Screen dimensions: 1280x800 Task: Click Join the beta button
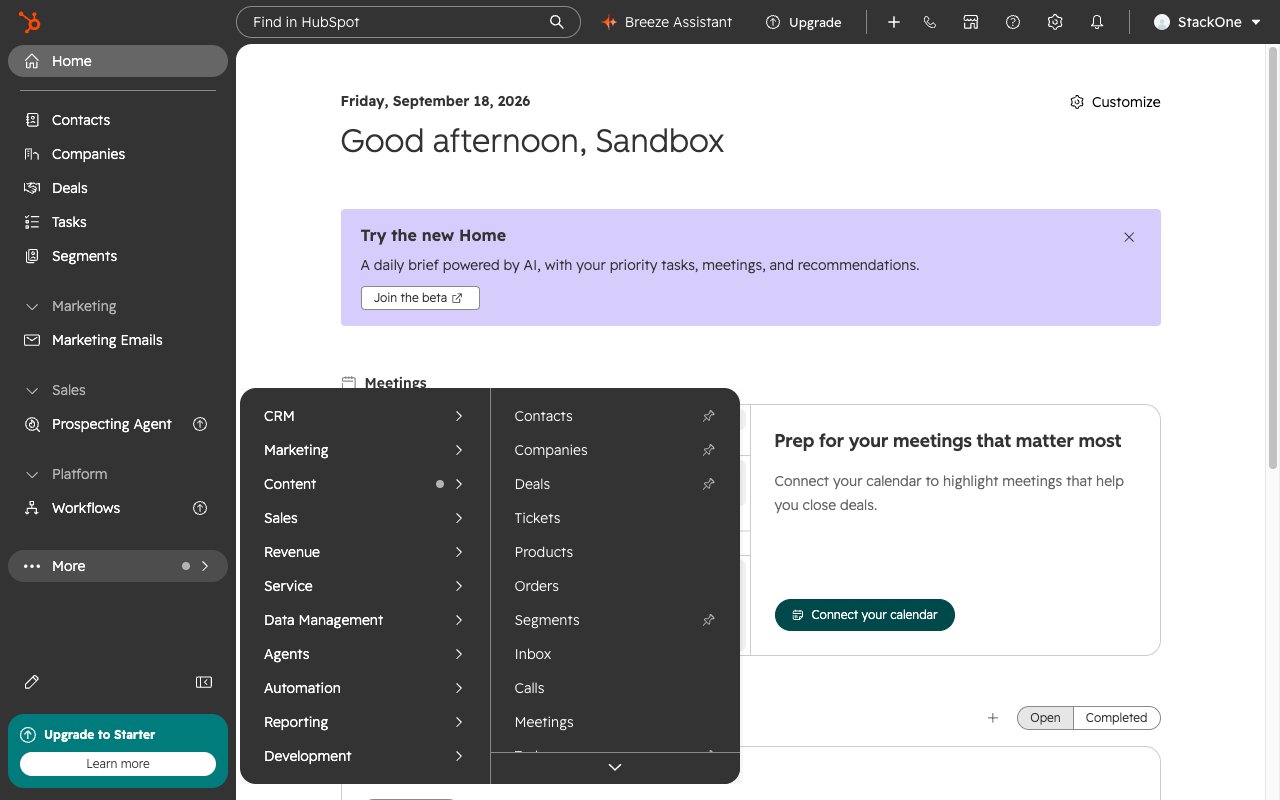(420, 298)
